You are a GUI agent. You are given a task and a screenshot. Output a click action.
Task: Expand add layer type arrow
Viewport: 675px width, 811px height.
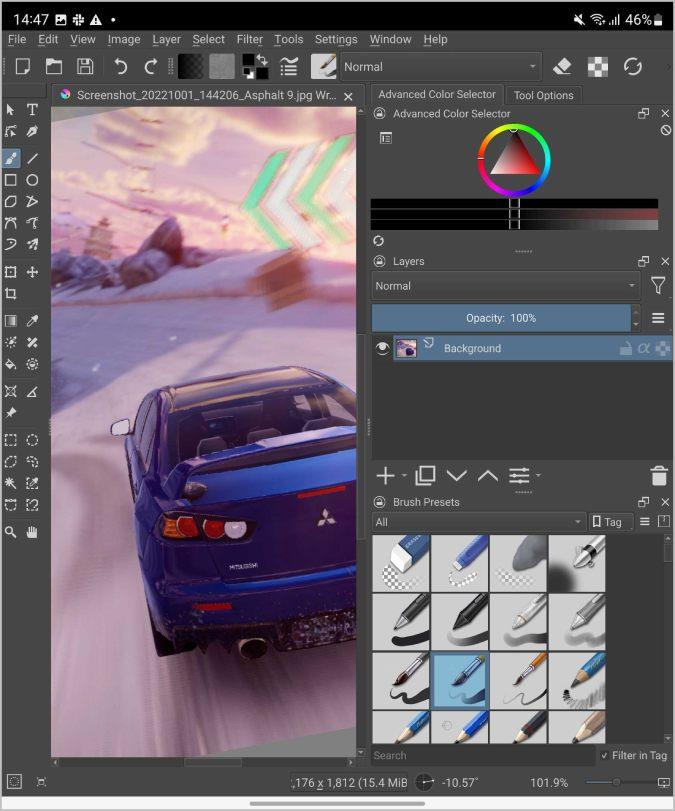[x=404, y=475]
